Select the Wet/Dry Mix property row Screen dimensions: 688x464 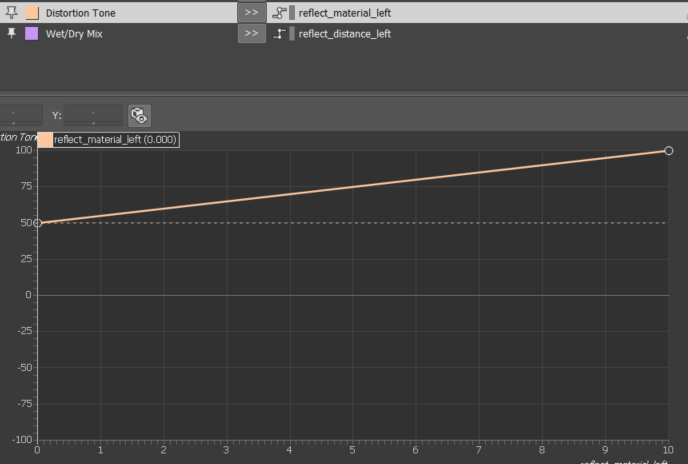[x=344, y=33]
